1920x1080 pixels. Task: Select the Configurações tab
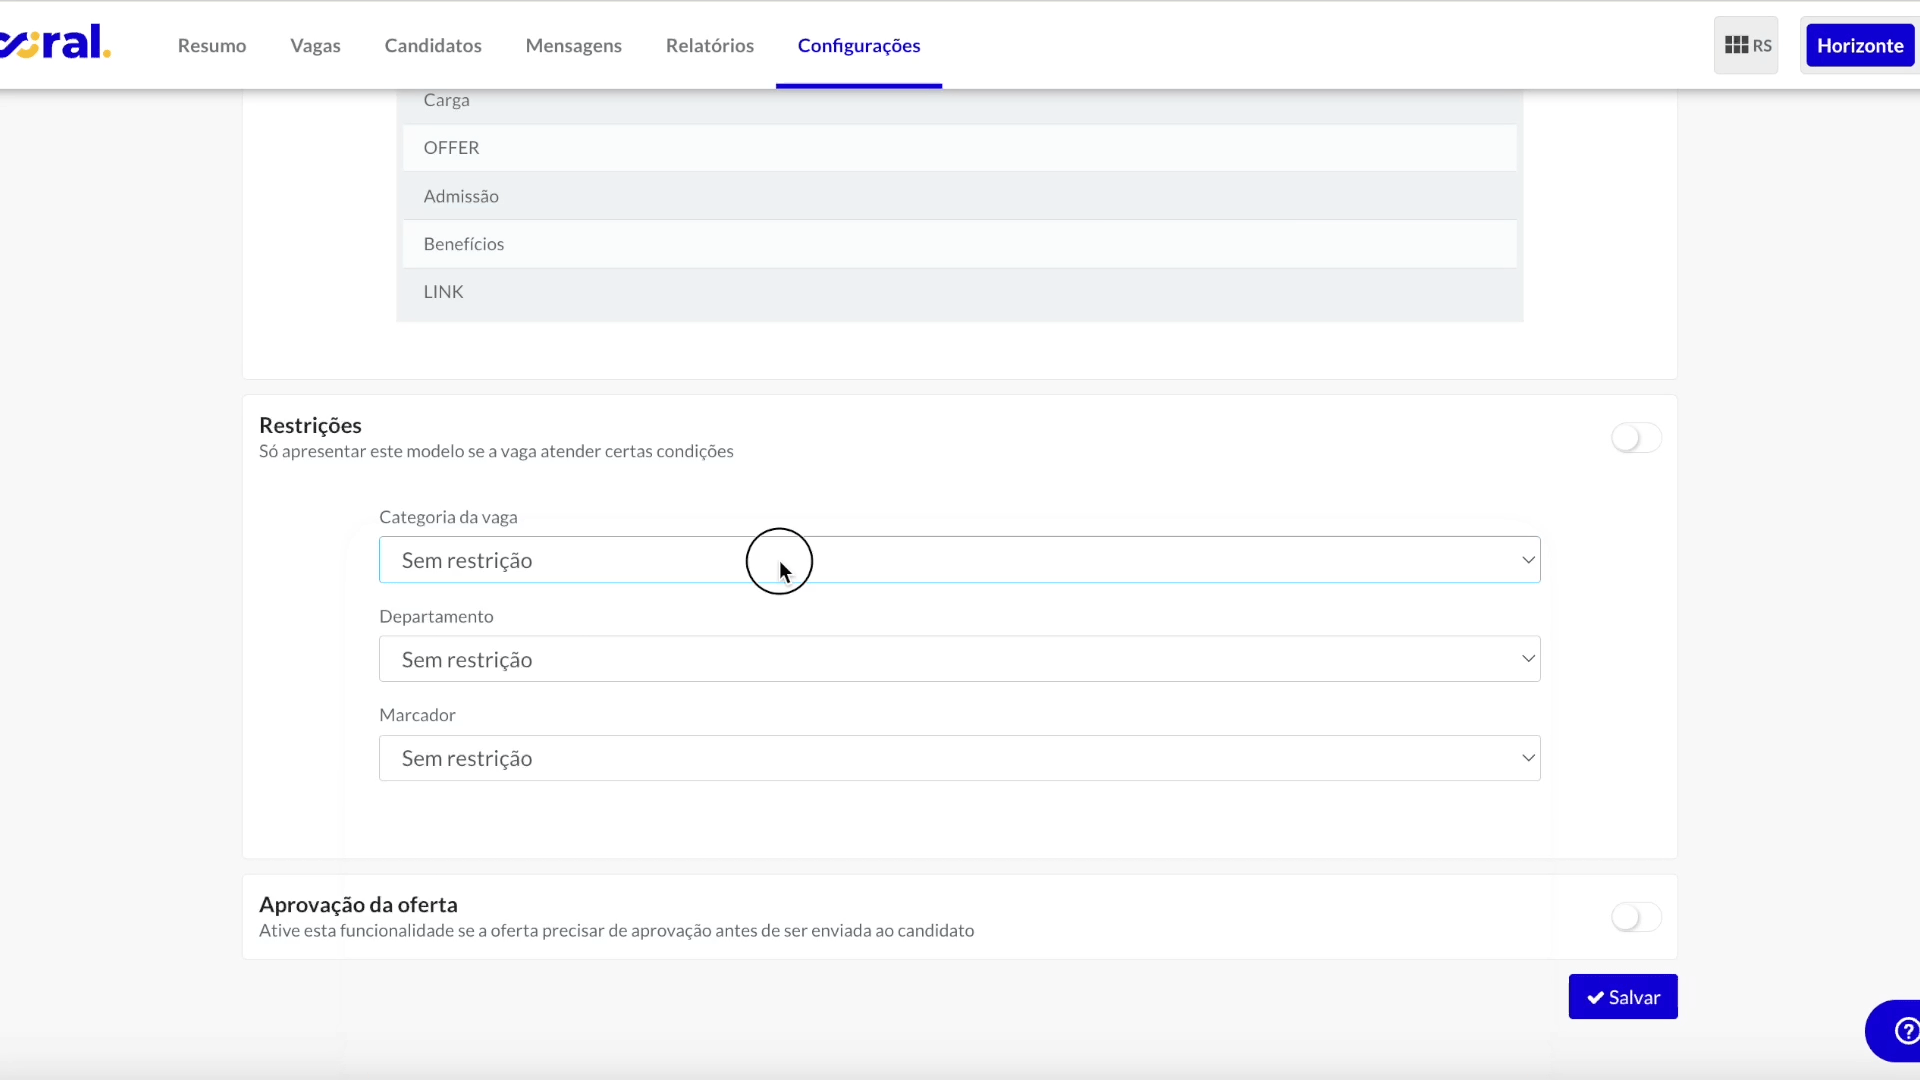click(x=859, y=45)
